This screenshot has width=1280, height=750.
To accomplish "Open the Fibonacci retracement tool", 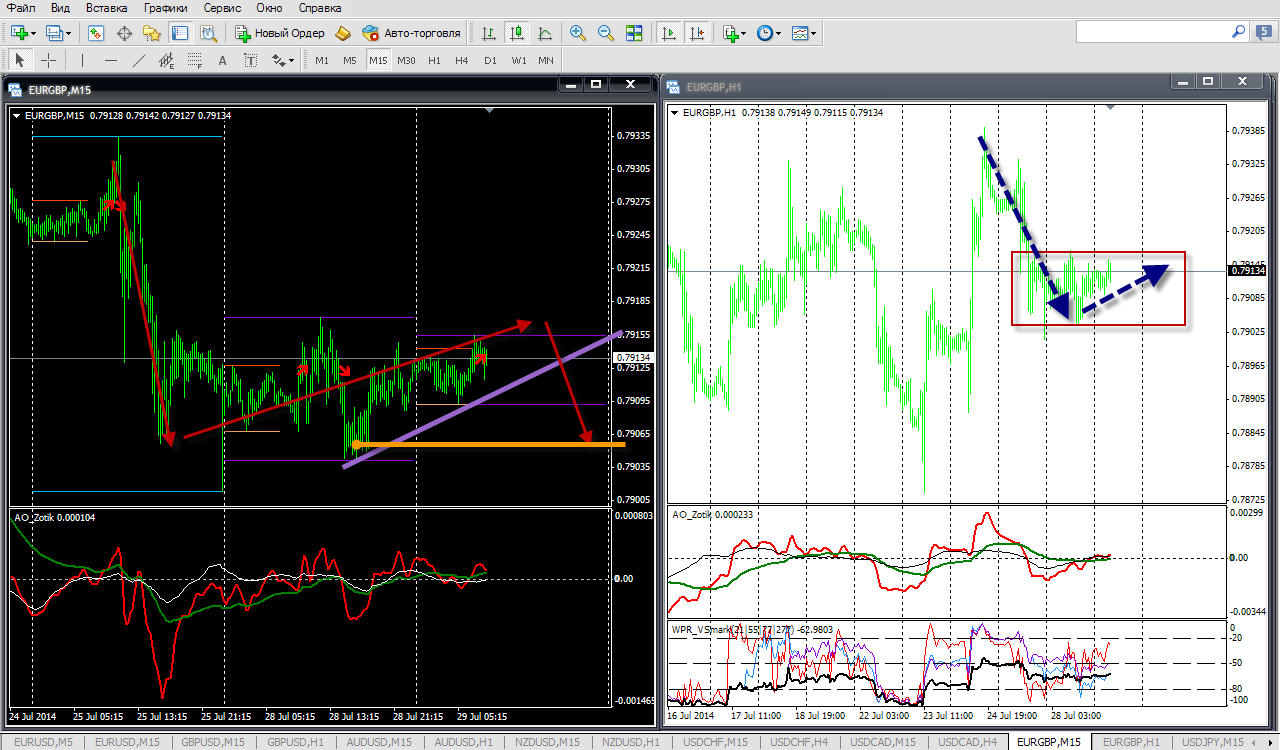I will 194,60.
